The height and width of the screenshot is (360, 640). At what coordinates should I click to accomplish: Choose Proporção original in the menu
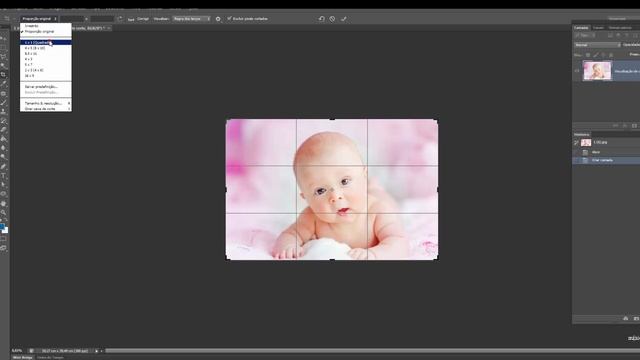(x=46, y=31)
